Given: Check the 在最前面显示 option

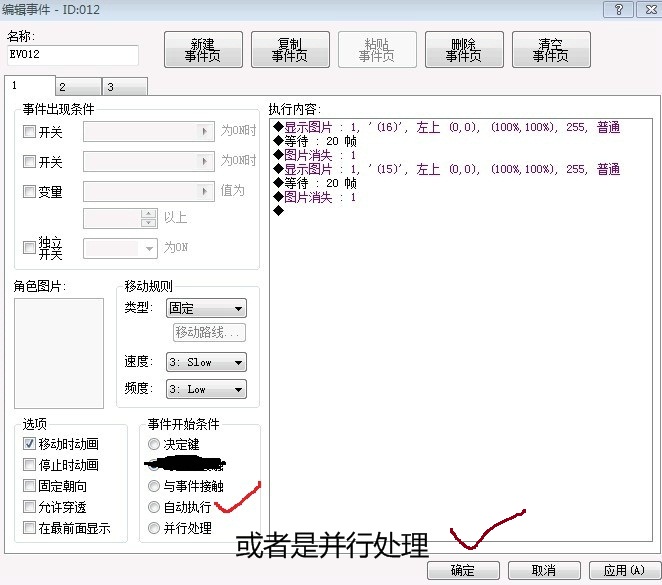Looking at the screenshot, I should (29, 528).
